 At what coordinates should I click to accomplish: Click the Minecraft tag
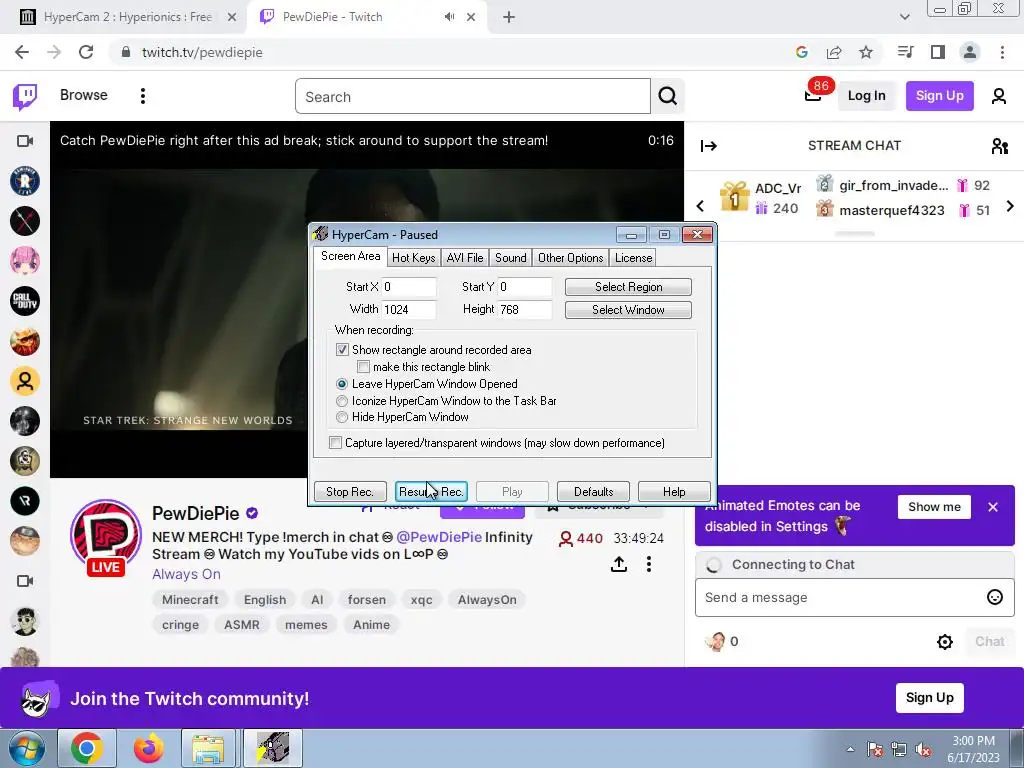coord(190,600)
